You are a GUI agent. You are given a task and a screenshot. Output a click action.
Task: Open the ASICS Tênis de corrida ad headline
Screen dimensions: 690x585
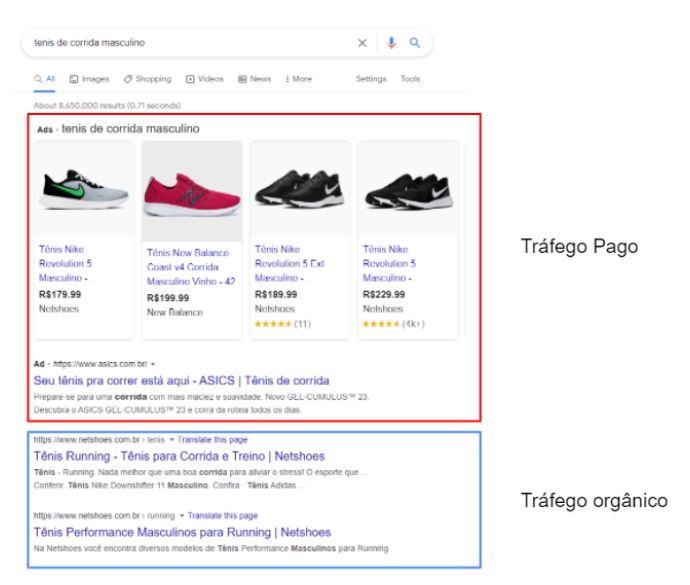click(181, 380)
